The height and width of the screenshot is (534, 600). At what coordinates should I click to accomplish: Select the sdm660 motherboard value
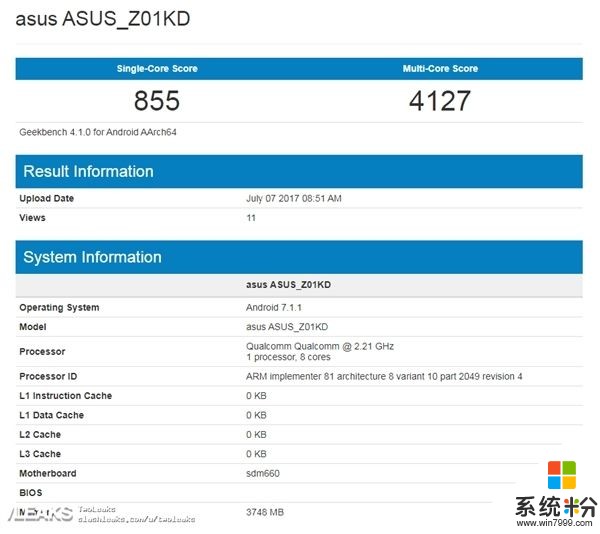point(263,473)
